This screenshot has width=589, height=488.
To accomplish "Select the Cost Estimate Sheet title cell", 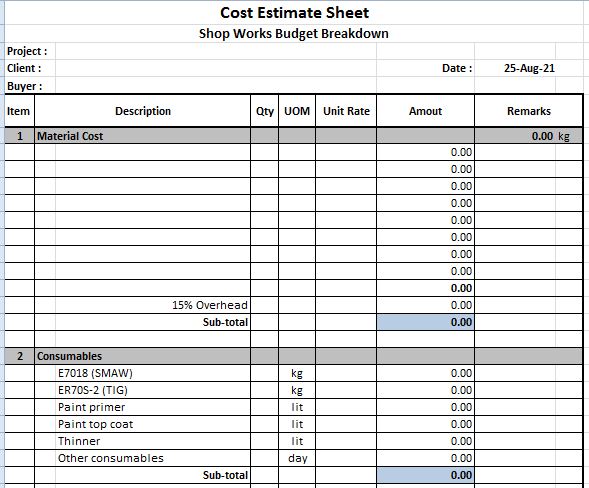I will tap(294, 13).
